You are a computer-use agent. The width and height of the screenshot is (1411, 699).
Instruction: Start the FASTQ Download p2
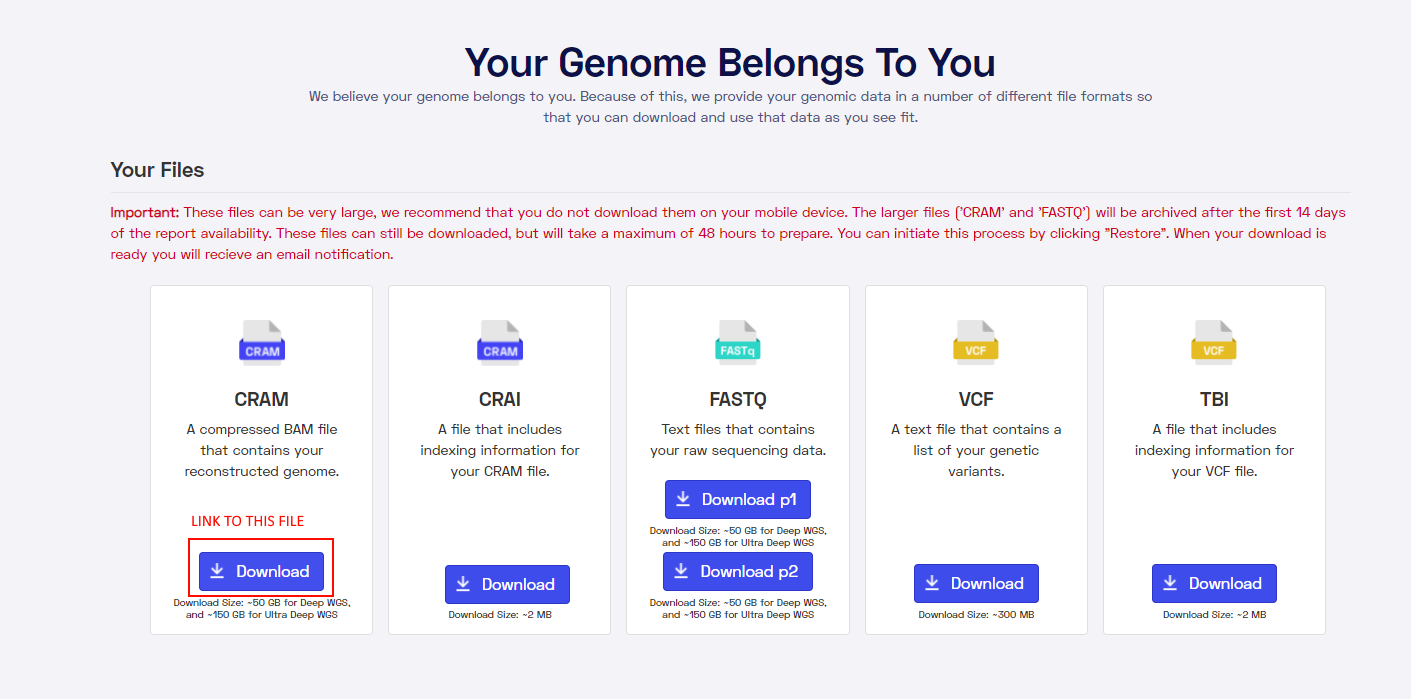coord(738,571)
